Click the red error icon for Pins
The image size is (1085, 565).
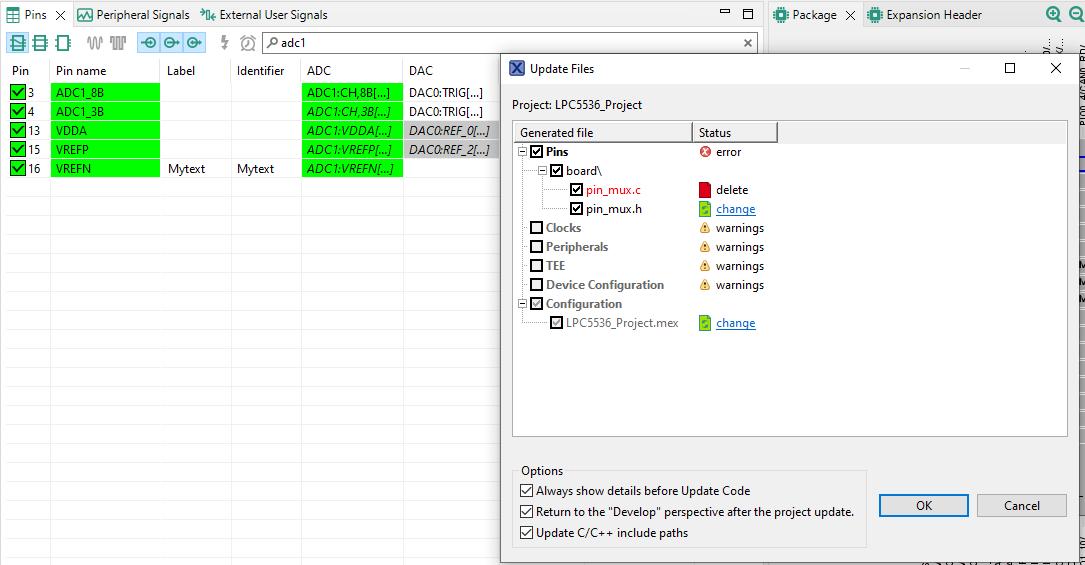point(705,151)
